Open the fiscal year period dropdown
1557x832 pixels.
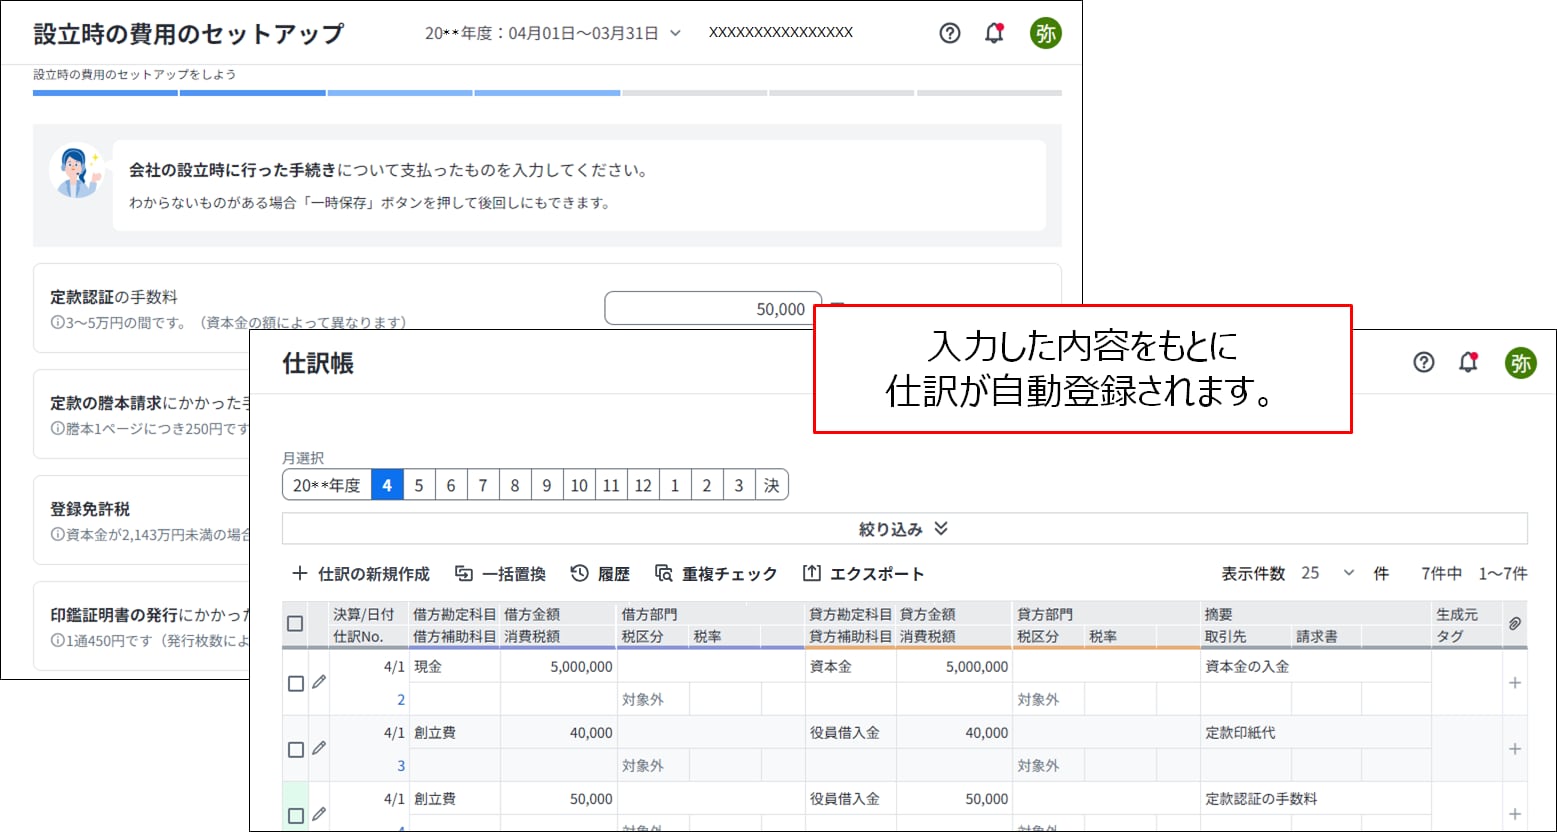click(x=553, y=33)
